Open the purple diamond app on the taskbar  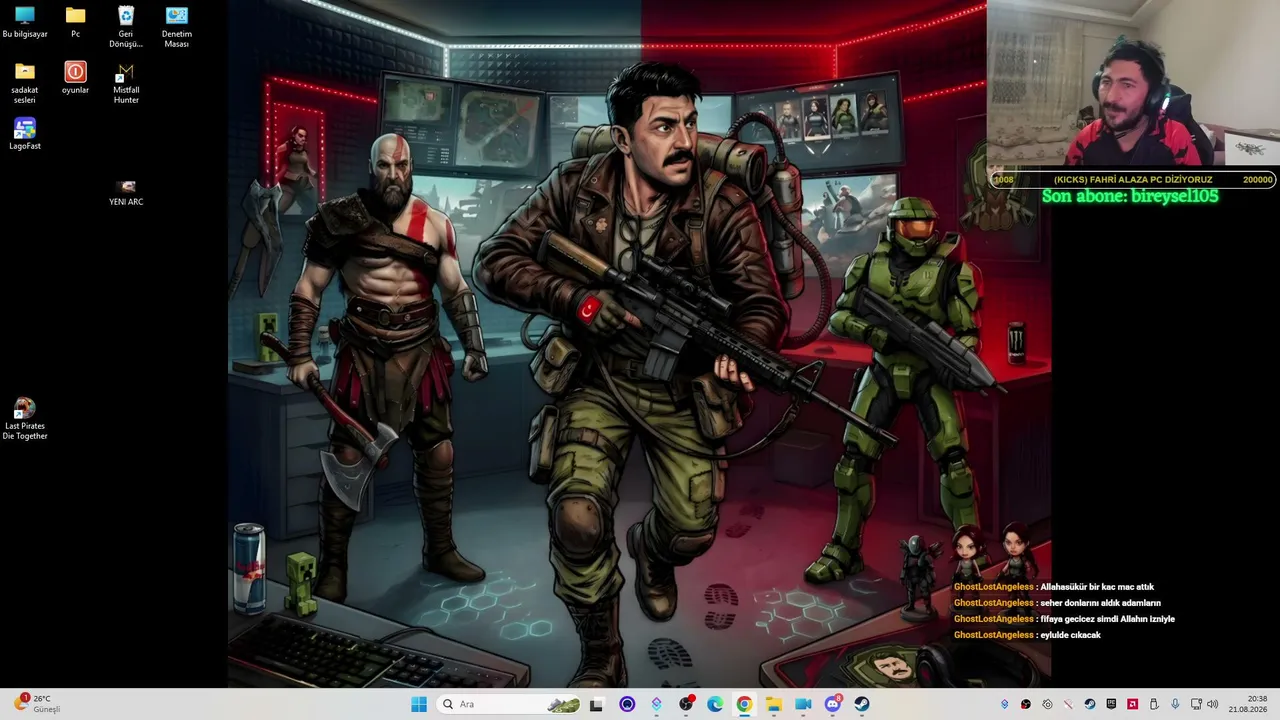coord(656,704)
